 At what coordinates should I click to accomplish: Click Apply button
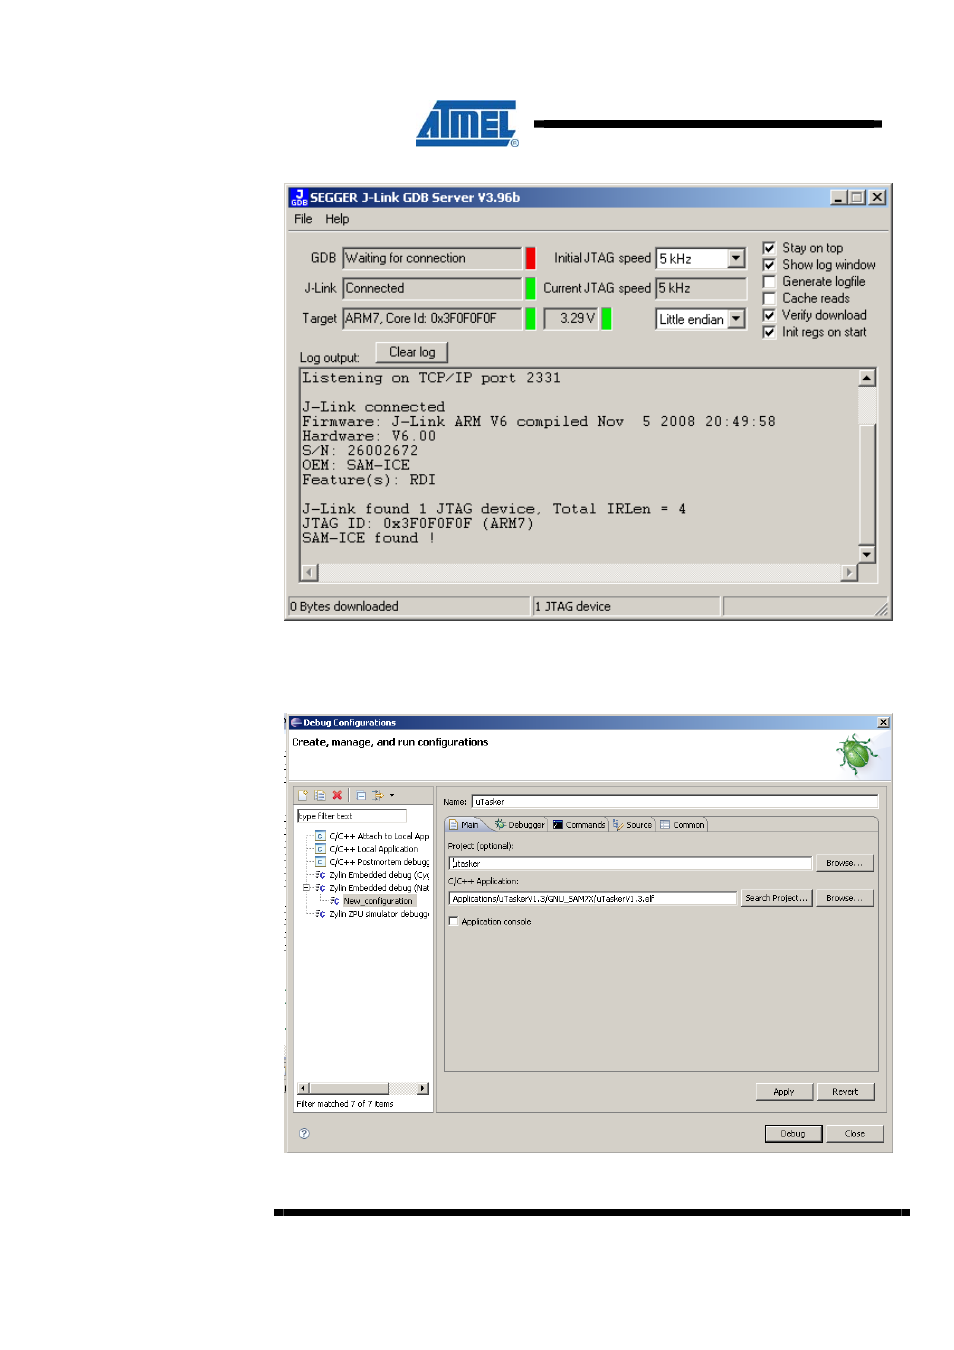click(784, 1092)
